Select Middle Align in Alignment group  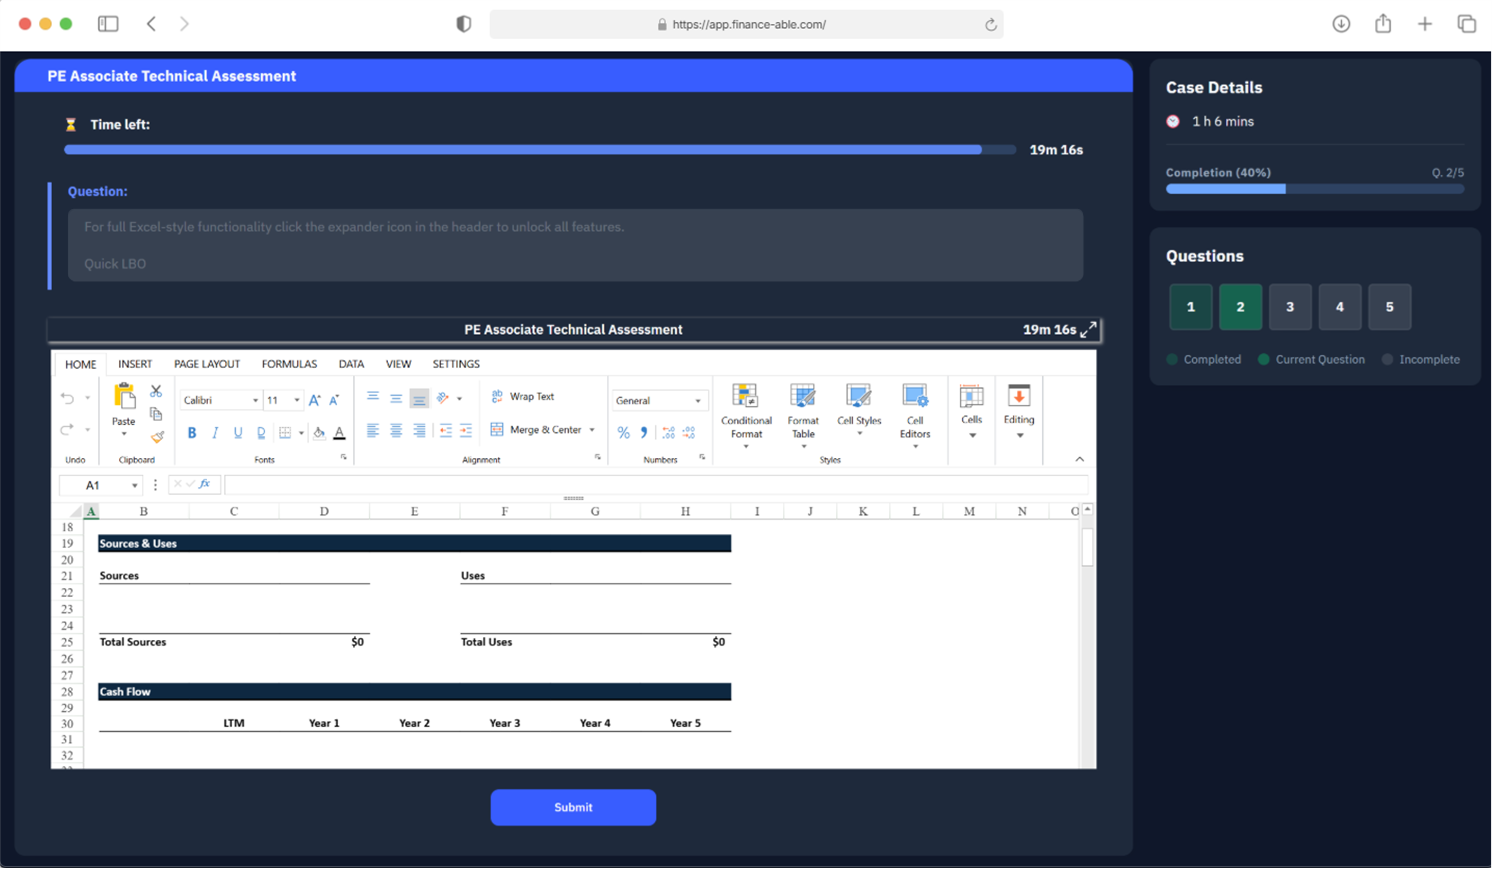396,398
